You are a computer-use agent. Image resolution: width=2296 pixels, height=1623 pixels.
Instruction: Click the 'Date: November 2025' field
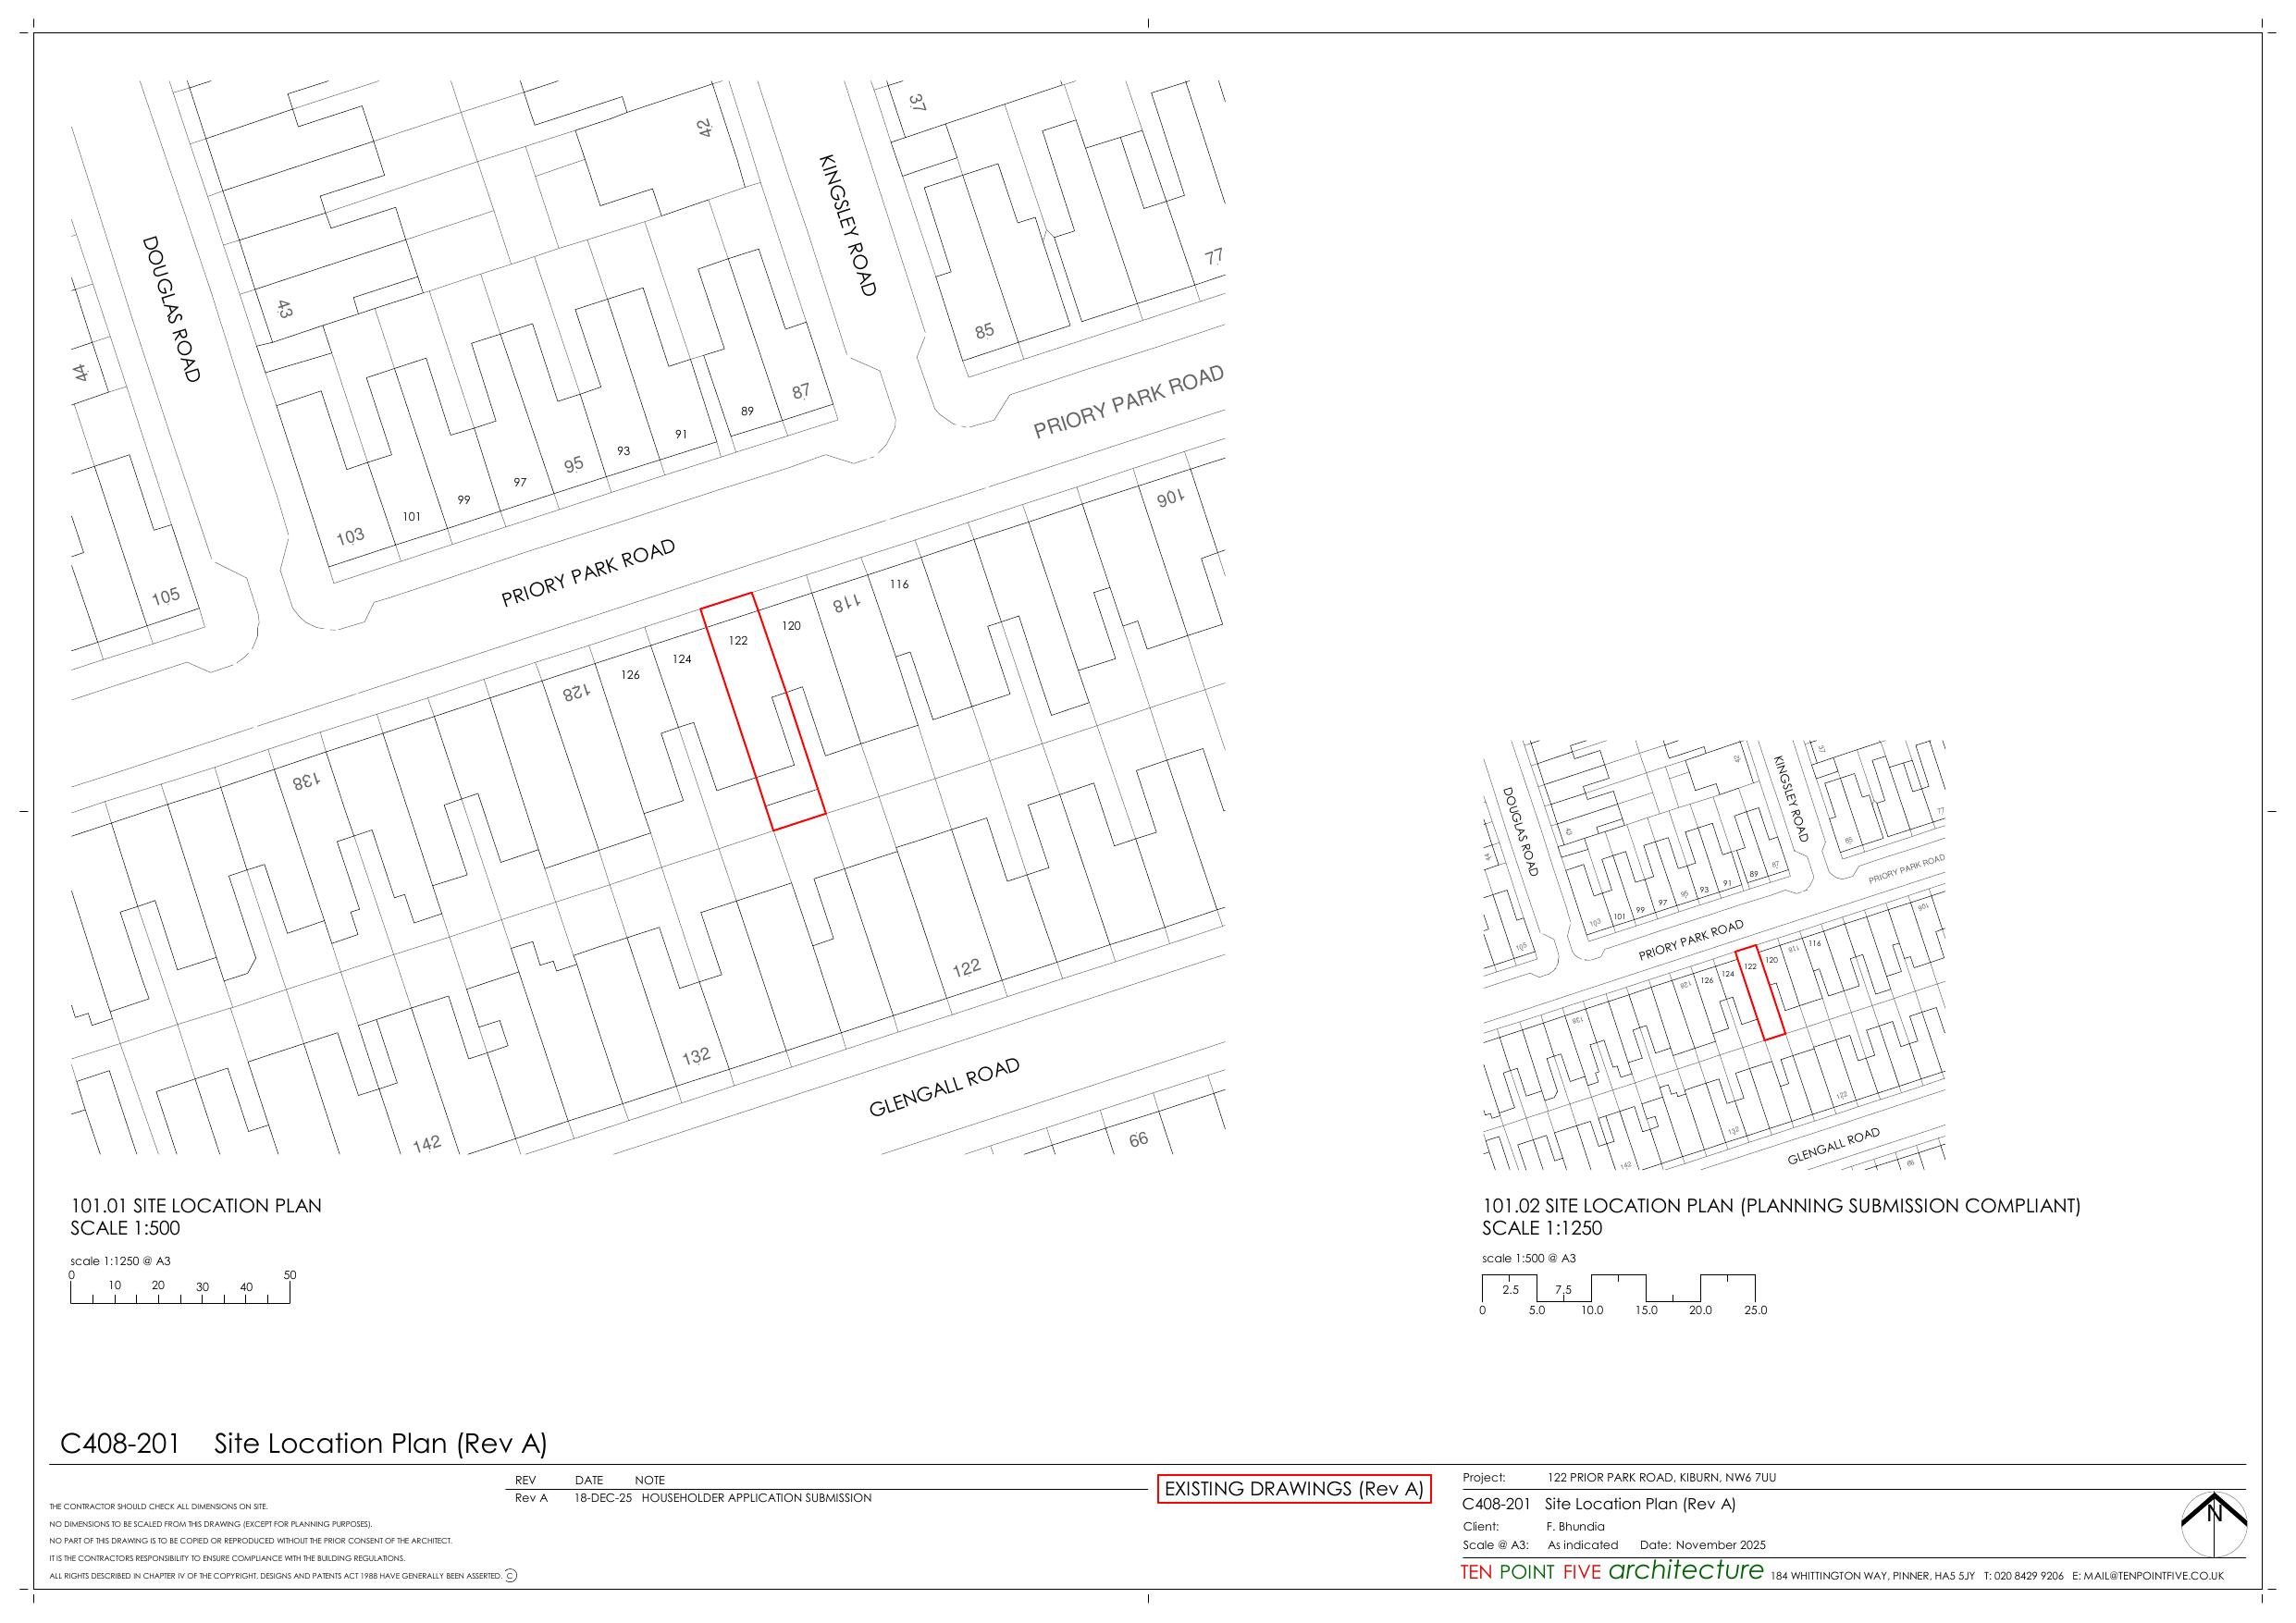1703,1545
